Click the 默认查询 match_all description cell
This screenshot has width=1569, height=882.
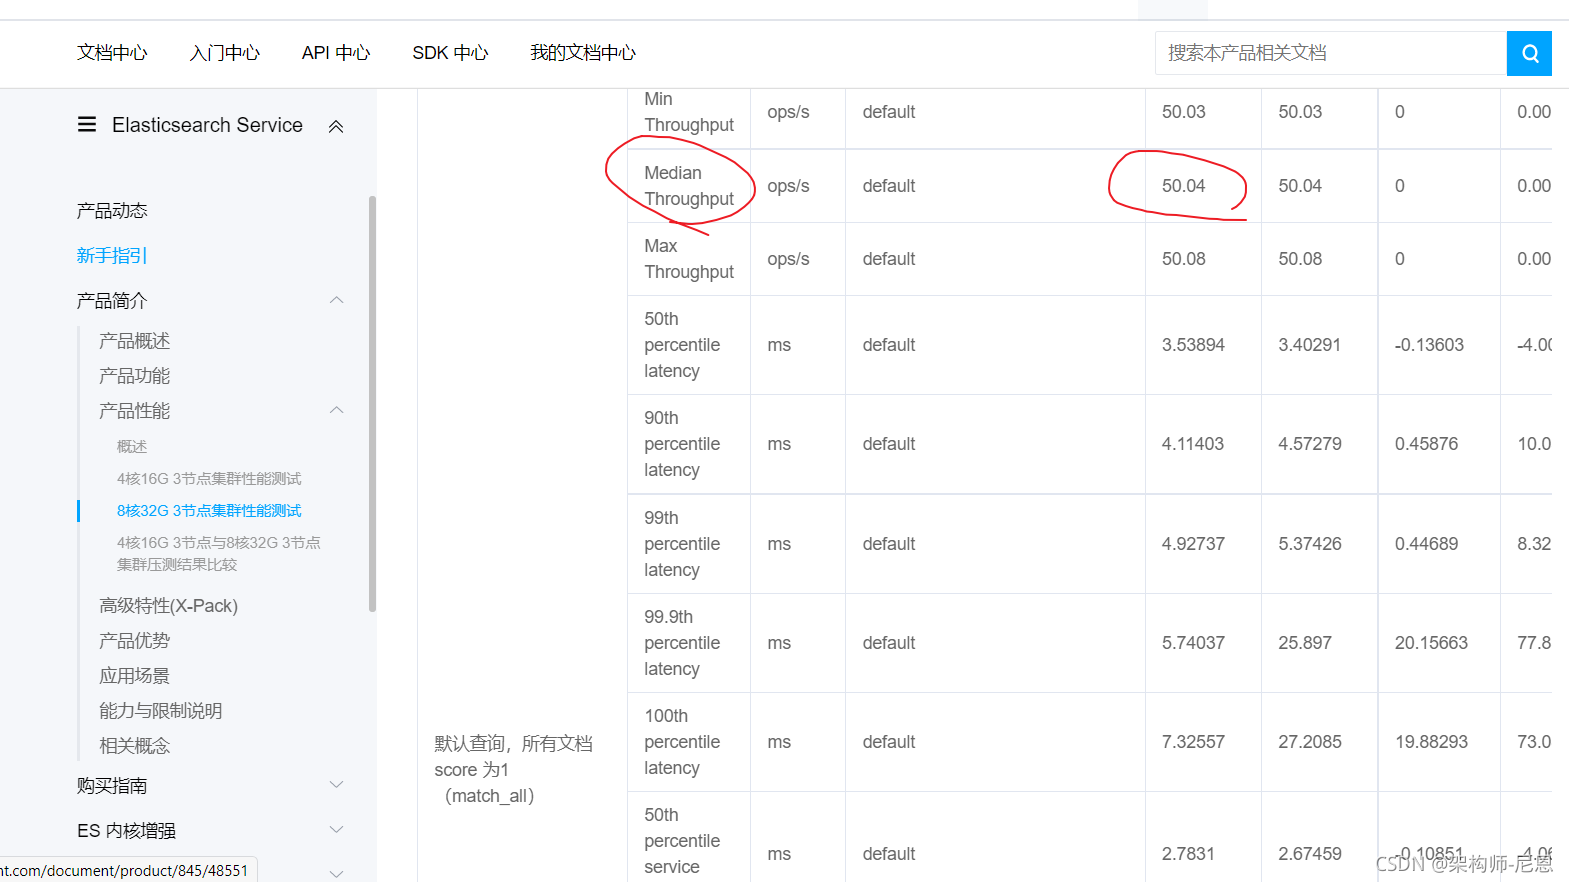[x=514, y=770]
